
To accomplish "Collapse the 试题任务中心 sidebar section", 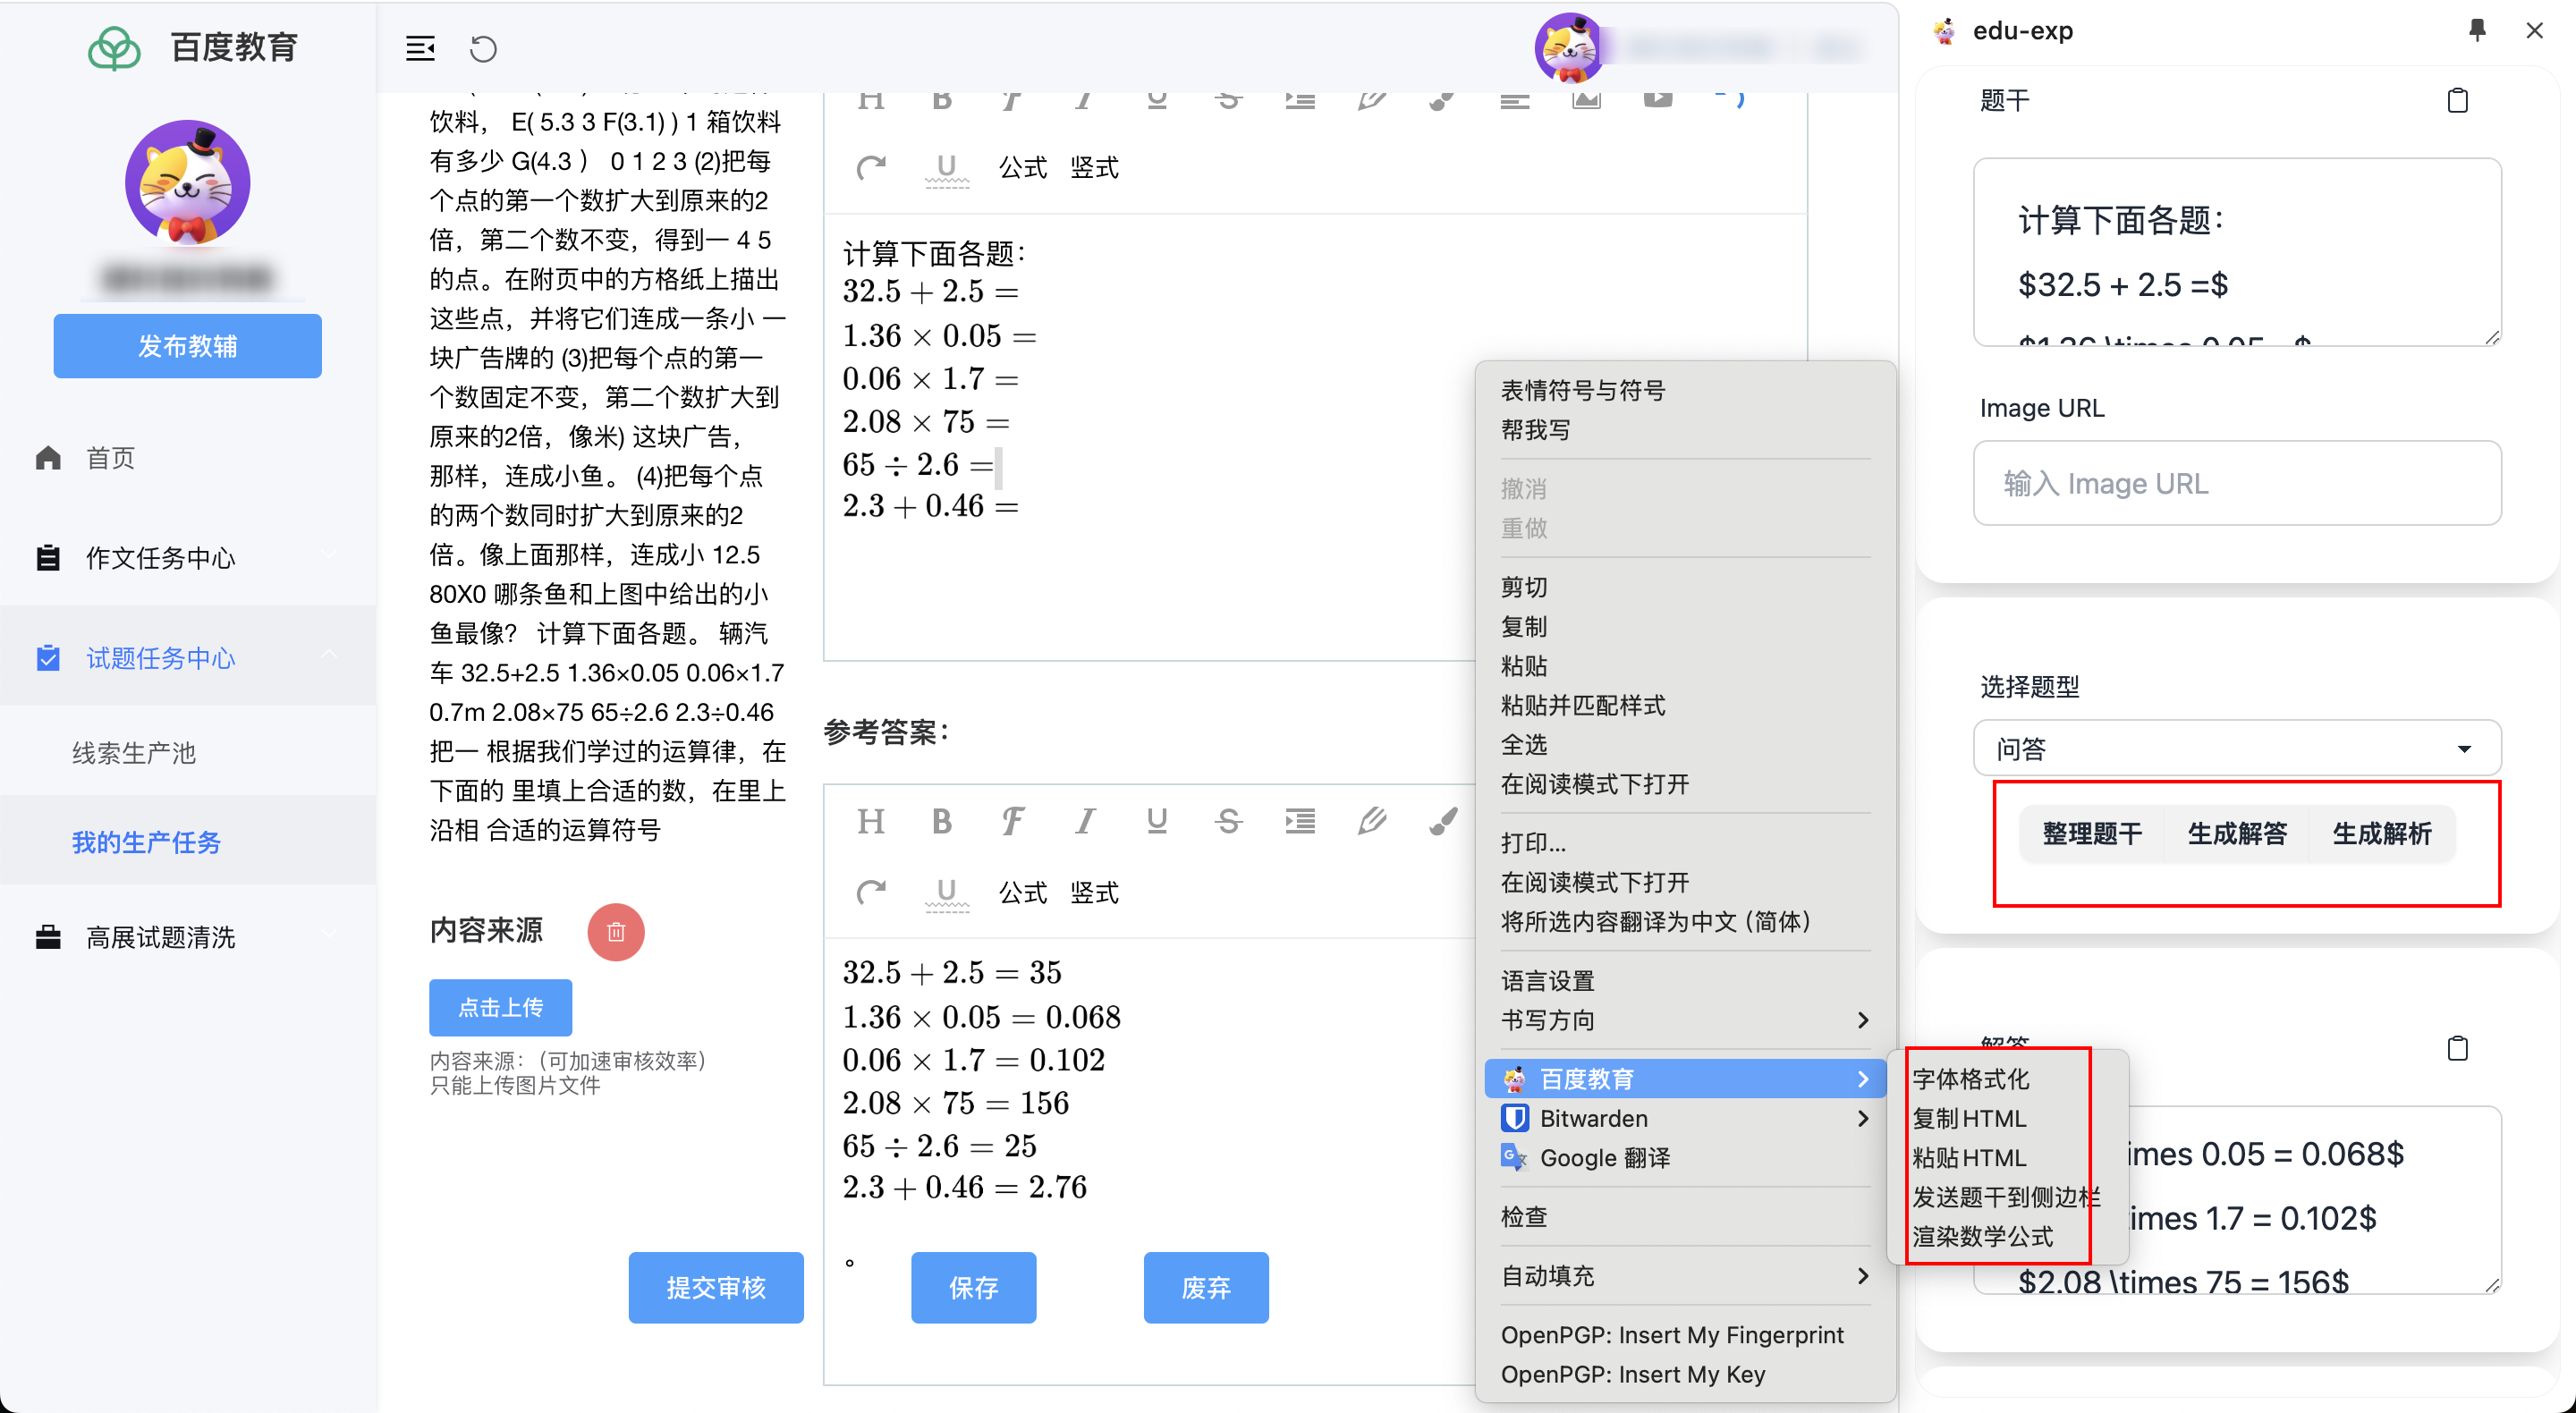I will [330, 655].
